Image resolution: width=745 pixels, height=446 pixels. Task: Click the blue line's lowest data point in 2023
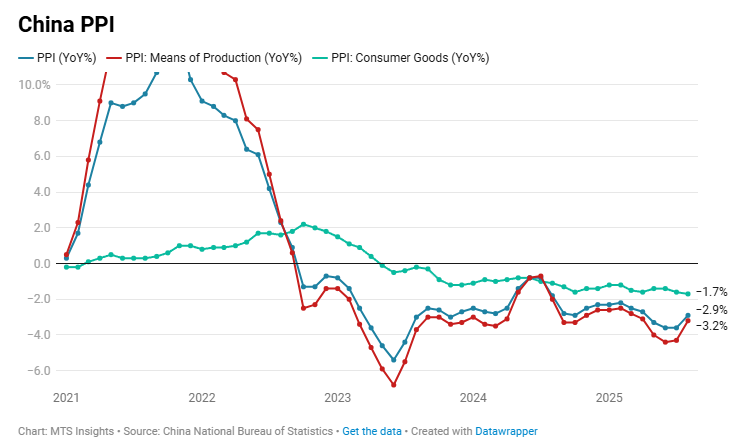tap(393, 360)
